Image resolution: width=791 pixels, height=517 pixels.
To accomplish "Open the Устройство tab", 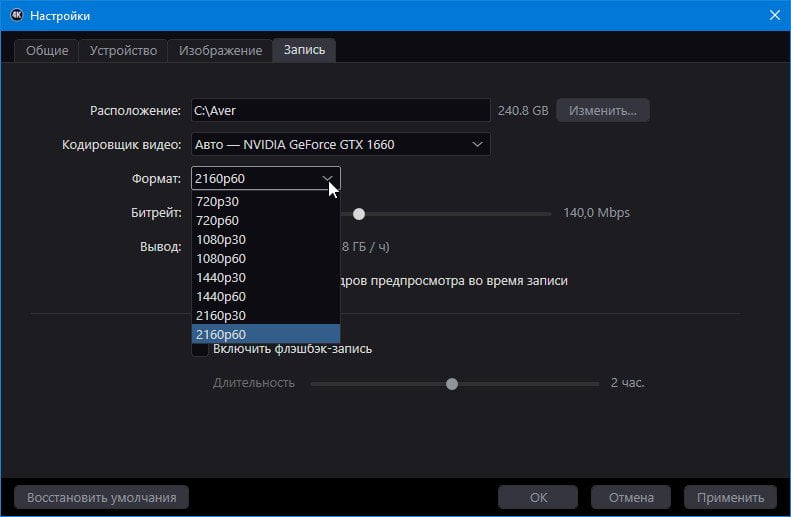I will tap(123, 50).
